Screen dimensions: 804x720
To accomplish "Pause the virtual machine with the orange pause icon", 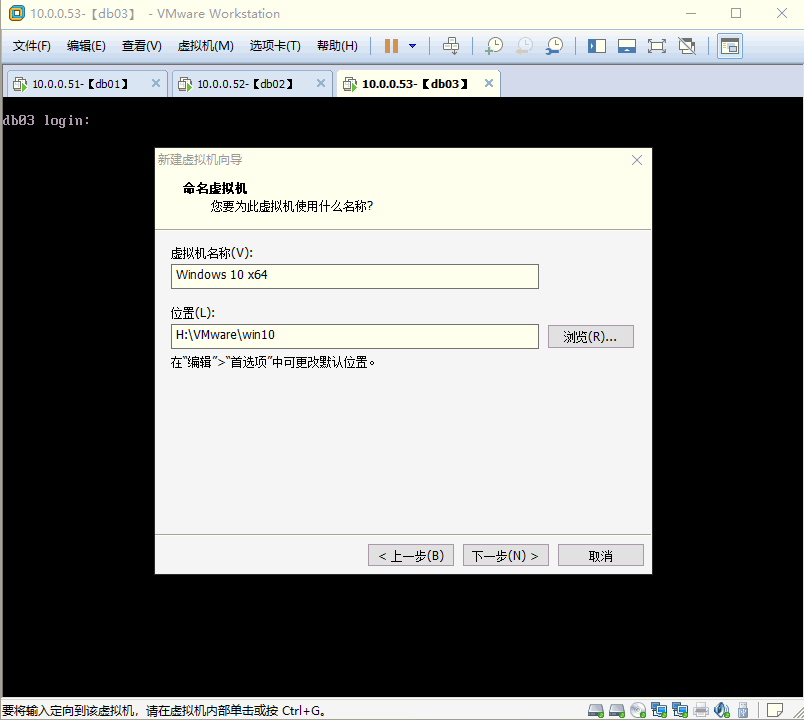I will click(391, 46).
